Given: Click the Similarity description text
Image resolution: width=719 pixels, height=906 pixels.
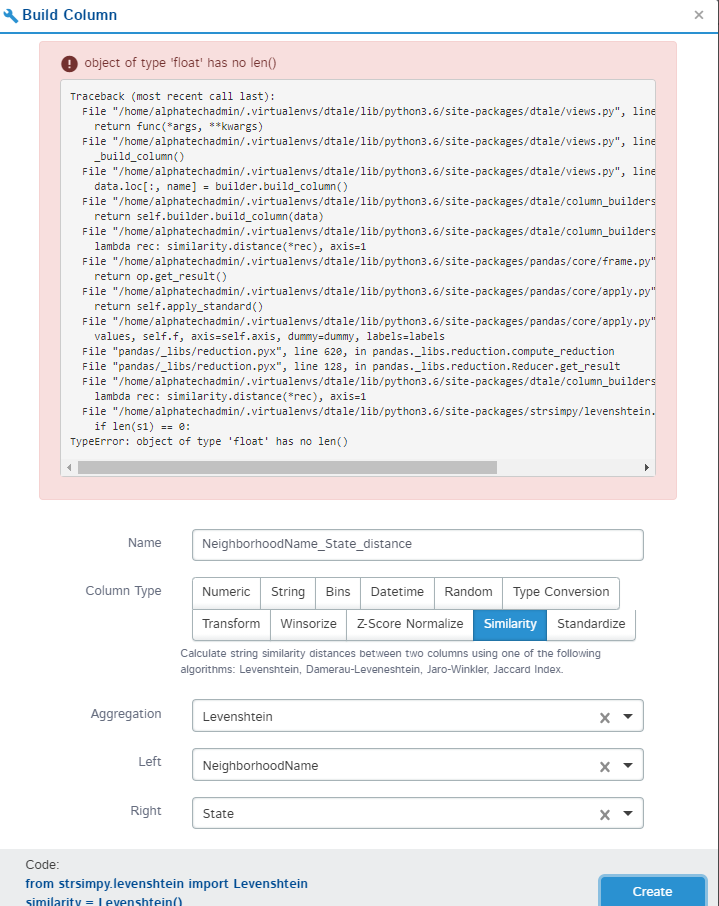Looking at the screenshot, I should 391,661.
